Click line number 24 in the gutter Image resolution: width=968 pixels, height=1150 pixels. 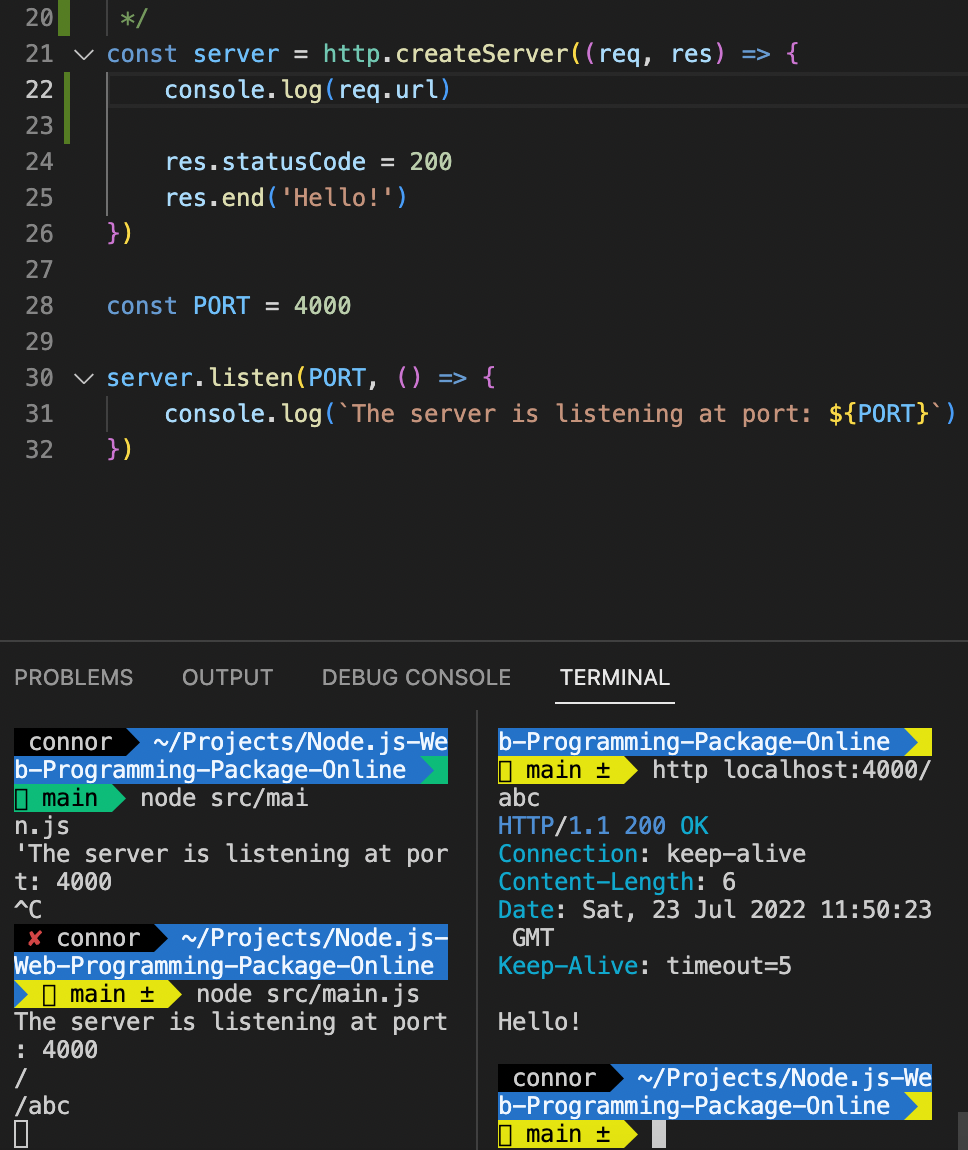tap(40, 162)
